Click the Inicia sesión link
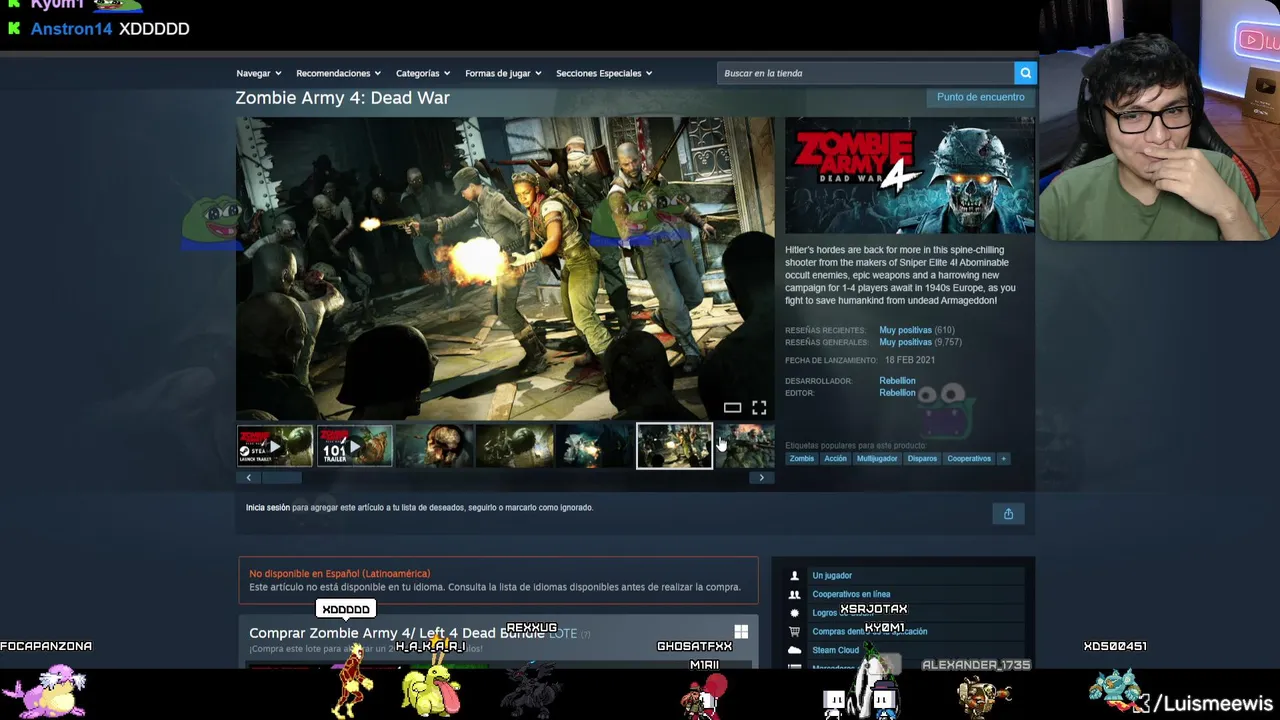1280x720 pixels. click(268, 508)
